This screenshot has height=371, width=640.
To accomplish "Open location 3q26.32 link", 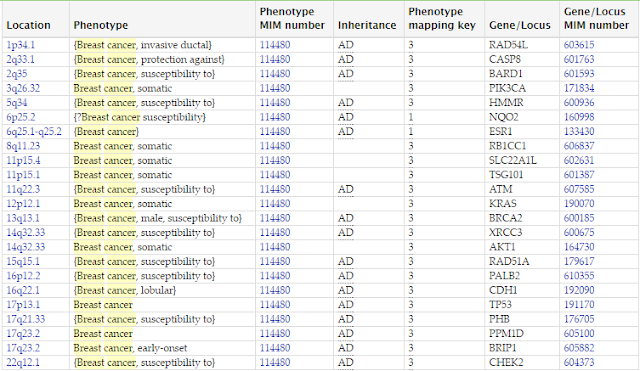I will tap(23, 89).
